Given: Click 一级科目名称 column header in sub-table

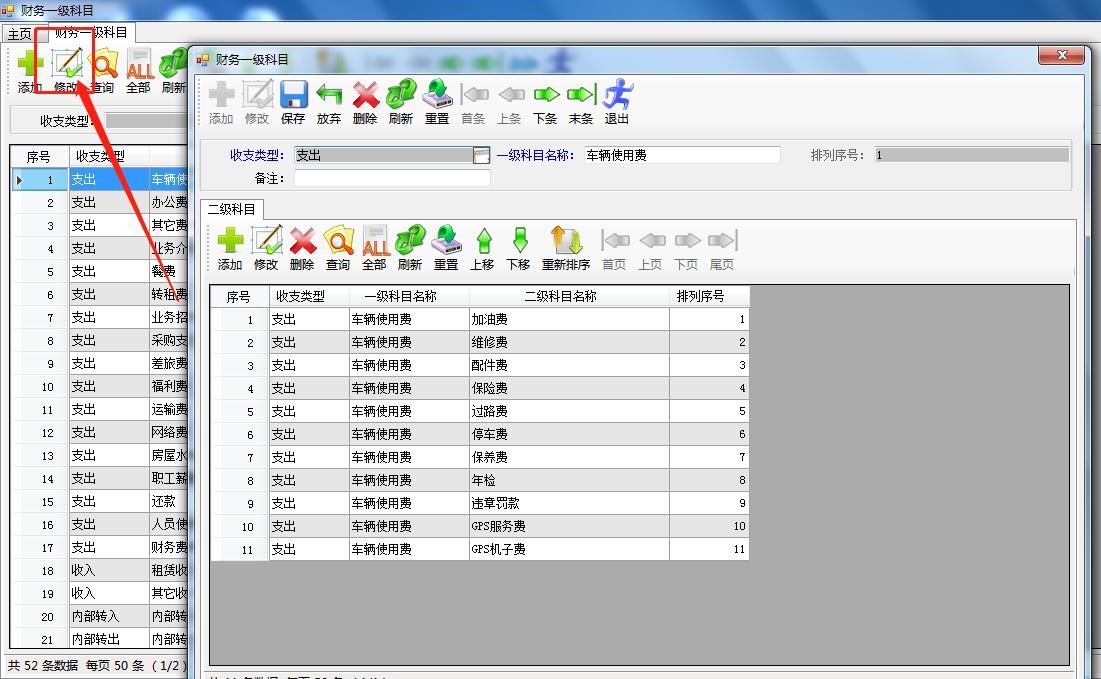Looking at the screenshot, I should pos(409,296).
